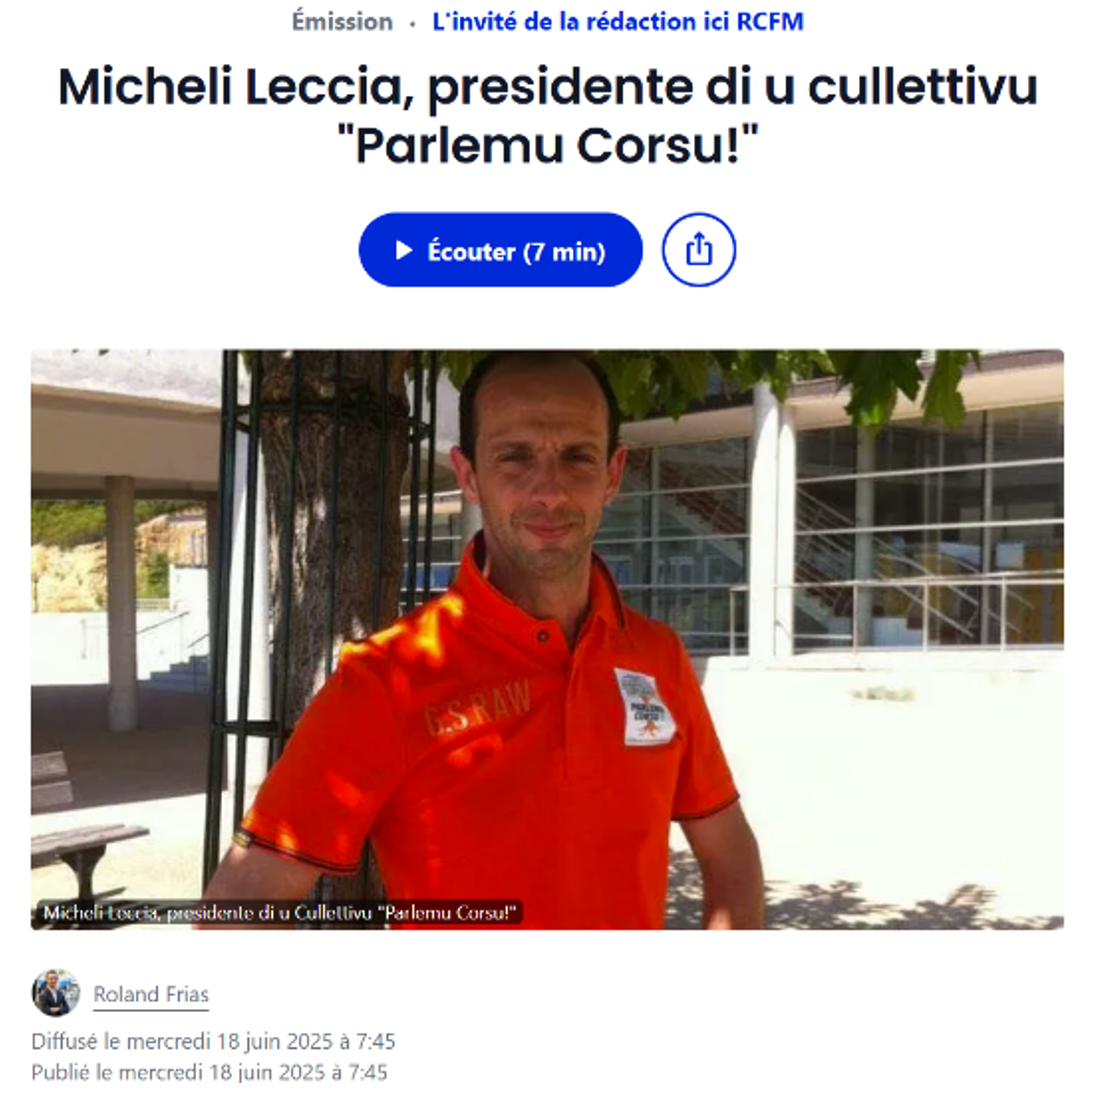Screen dimensions: 1102x1095
Task: Click the Parlemu Corsu badge on the polo
Action: pyautogui.click(x=644, y=707)
